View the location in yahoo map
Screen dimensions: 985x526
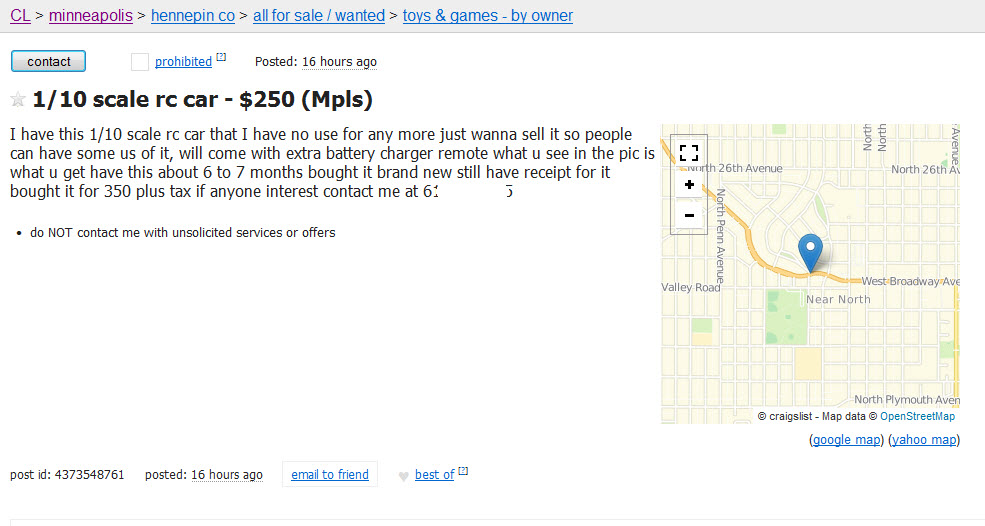pos(924,439)
